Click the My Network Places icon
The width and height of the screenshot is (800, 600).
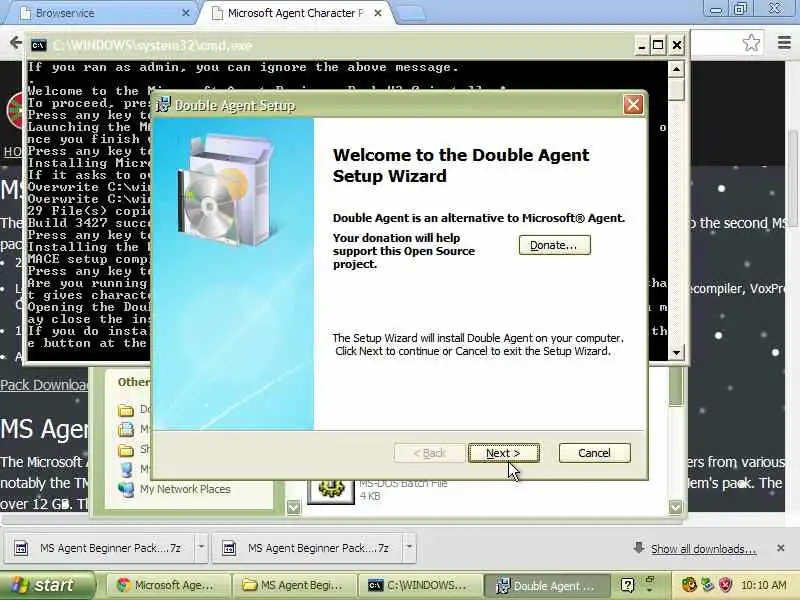tap(126, 489)
